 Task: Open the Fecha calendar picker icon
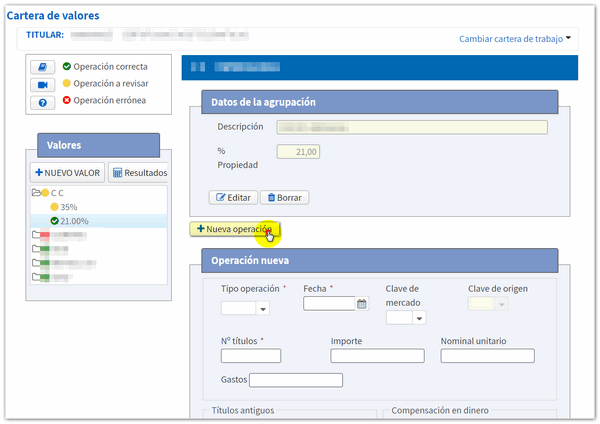click(362, 304)
